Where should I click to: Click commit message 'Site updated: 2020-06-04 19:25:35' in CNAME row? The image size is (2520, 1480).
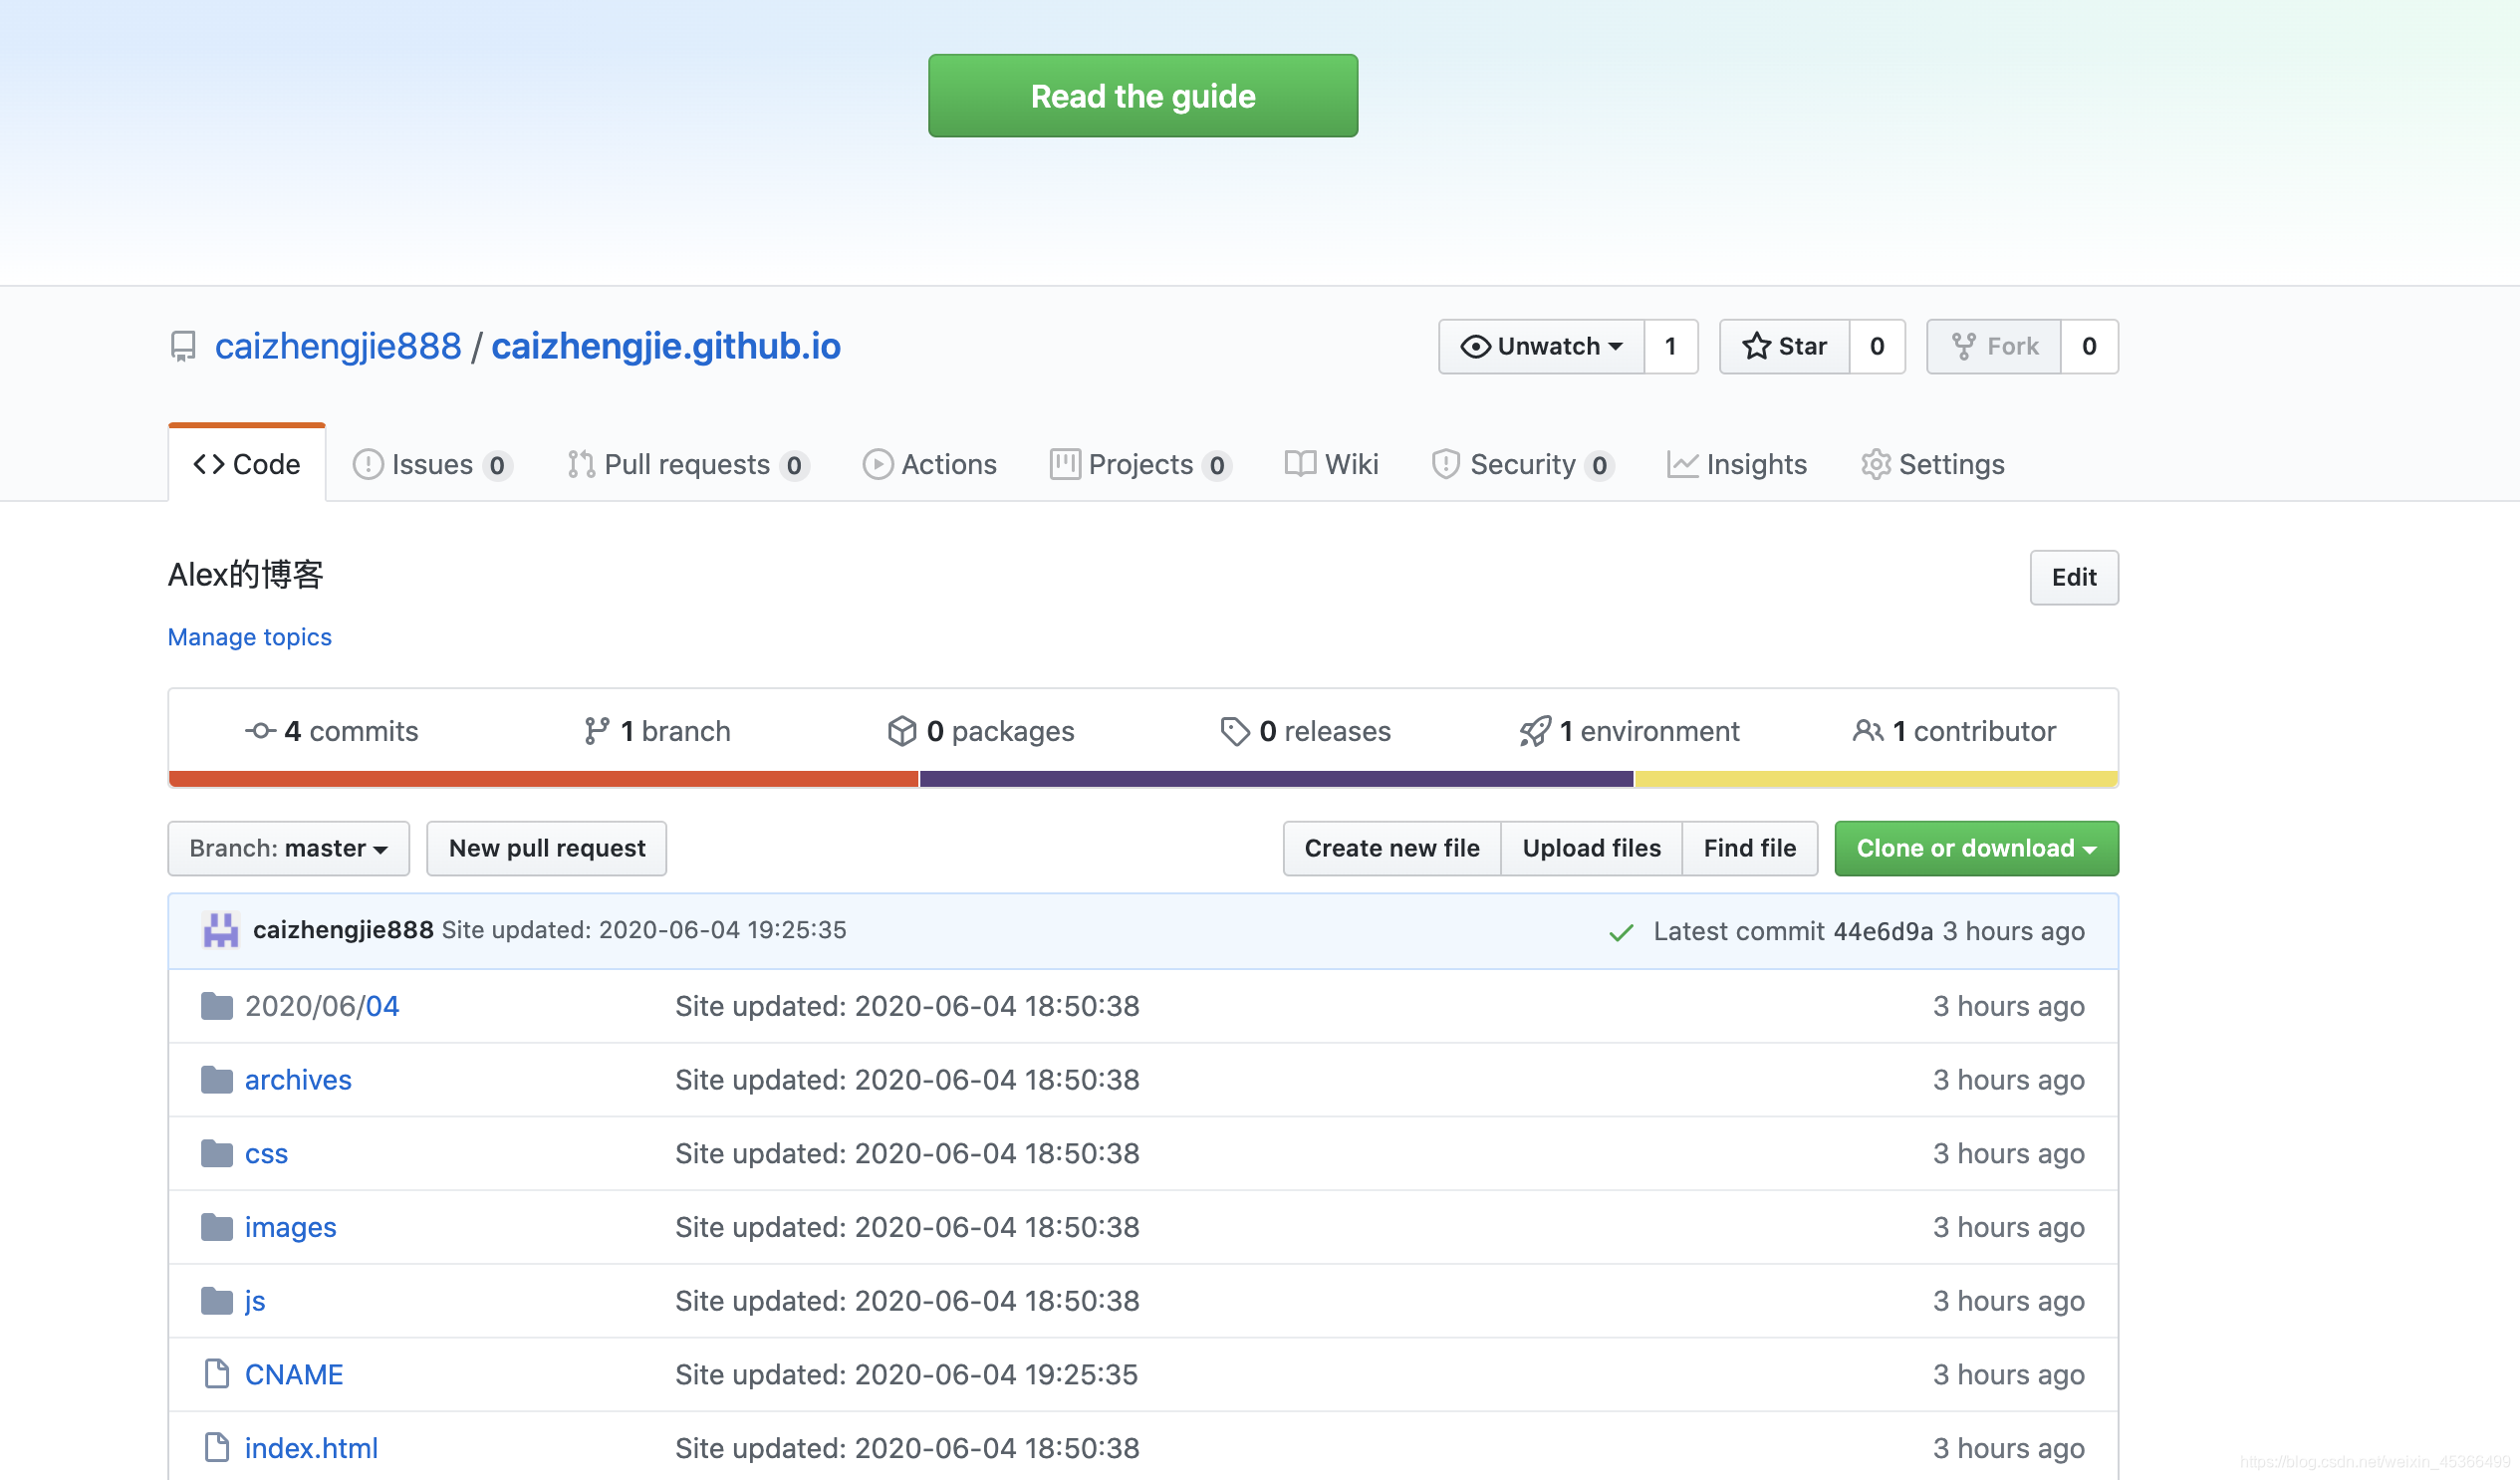pyautogui.click(x=906, y=1374)
